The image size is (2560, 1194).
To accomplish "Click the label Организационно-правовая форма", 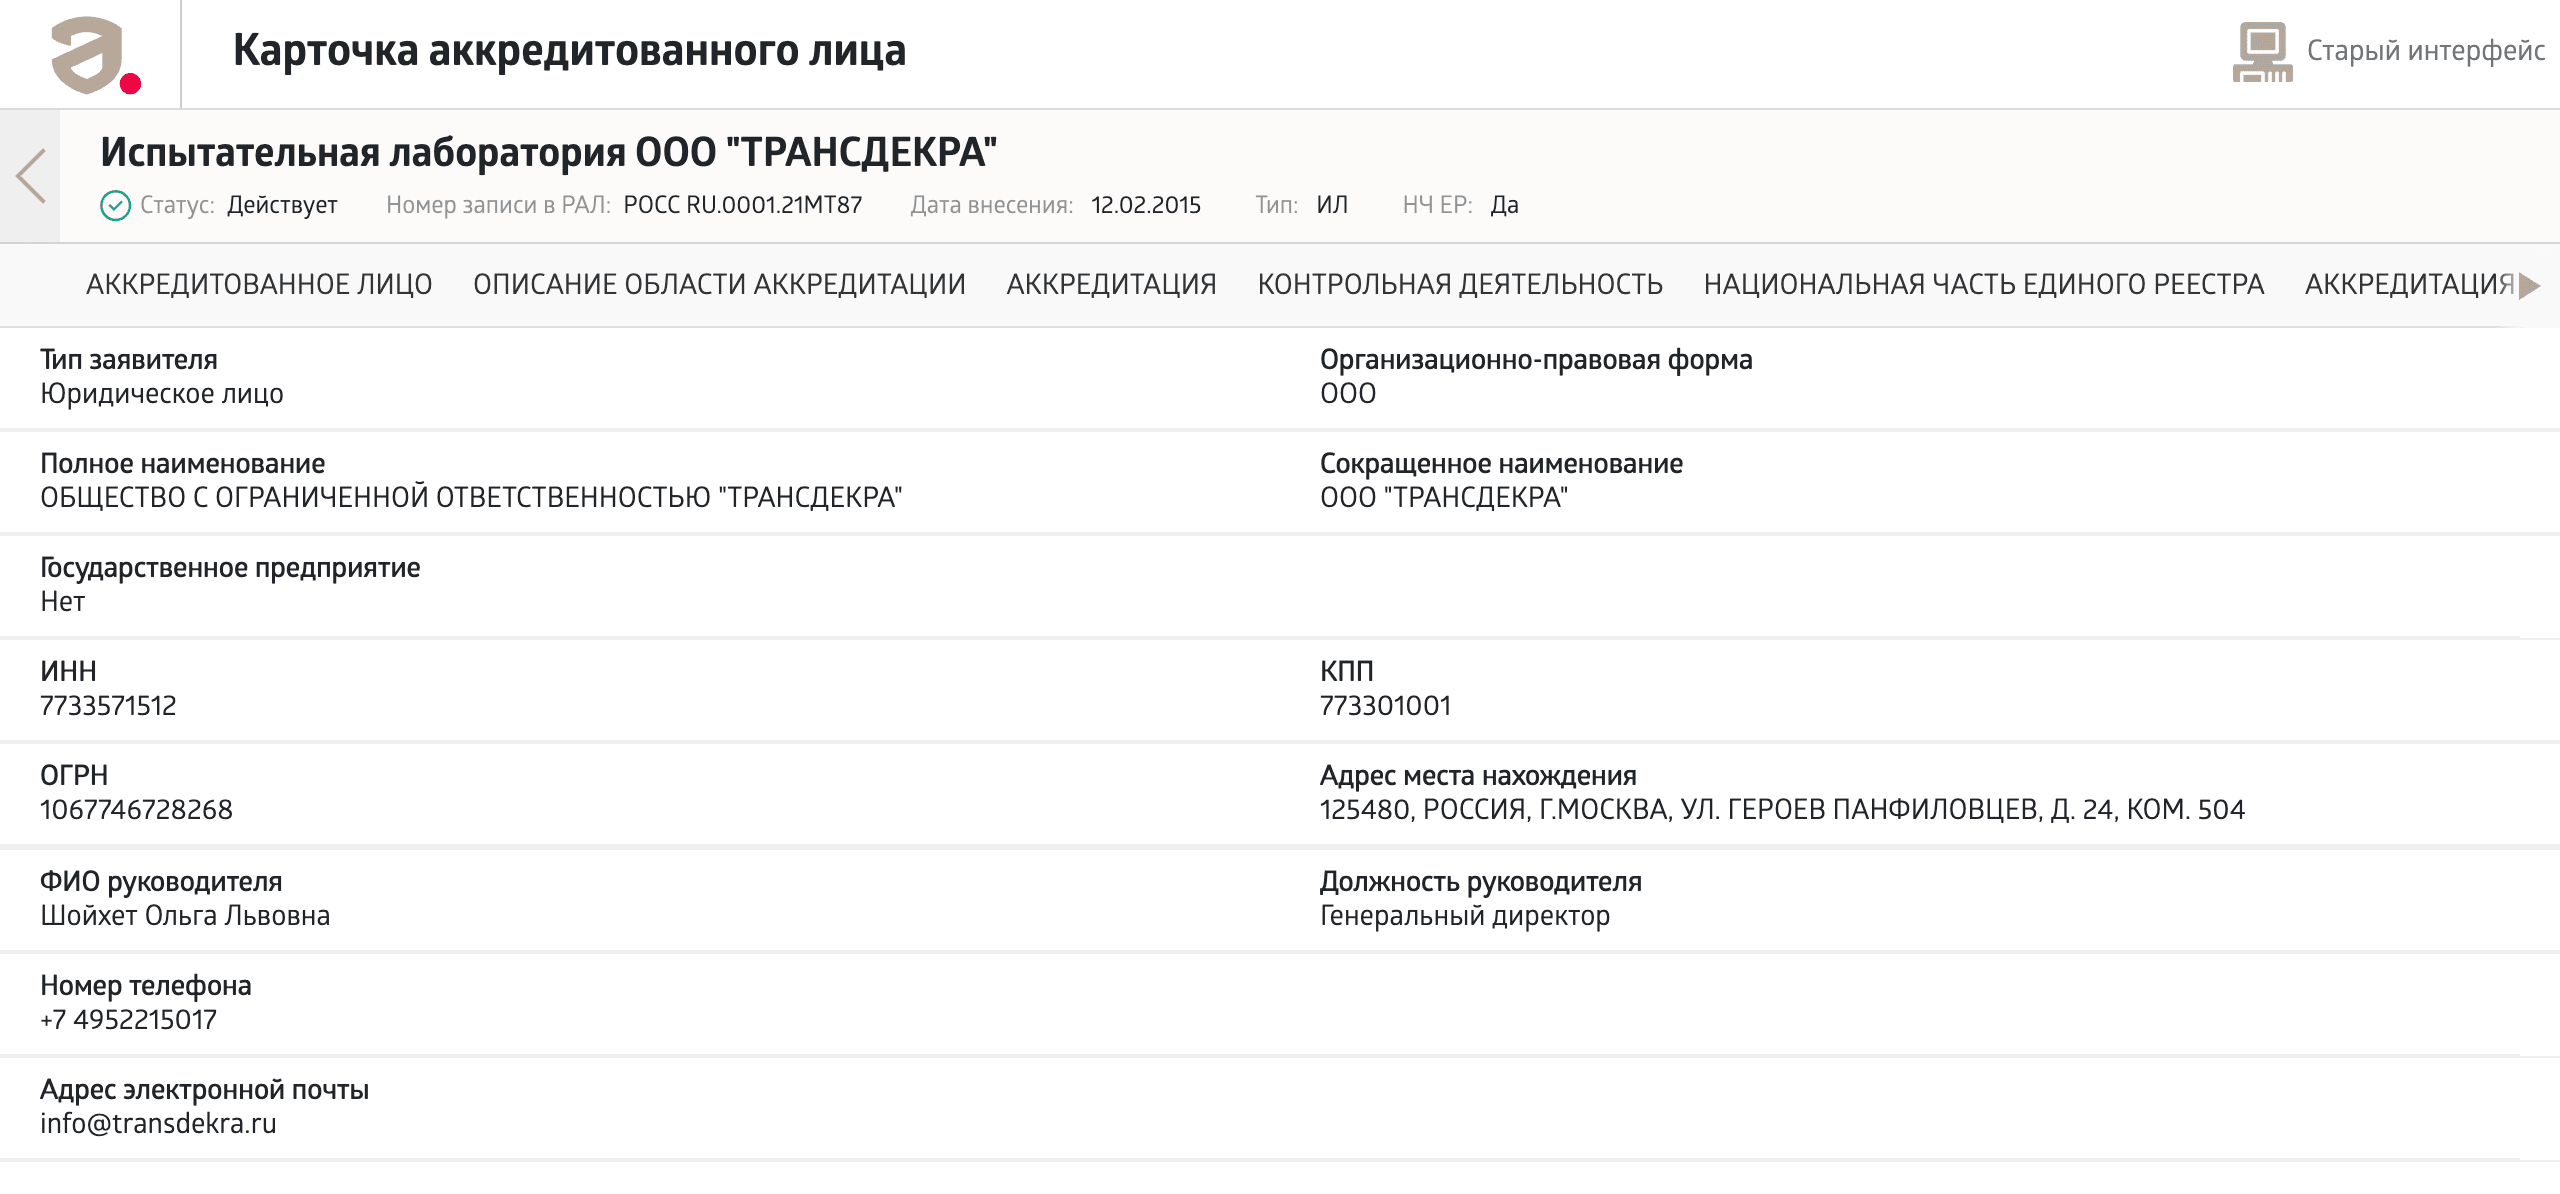I will coord(1536,360).
